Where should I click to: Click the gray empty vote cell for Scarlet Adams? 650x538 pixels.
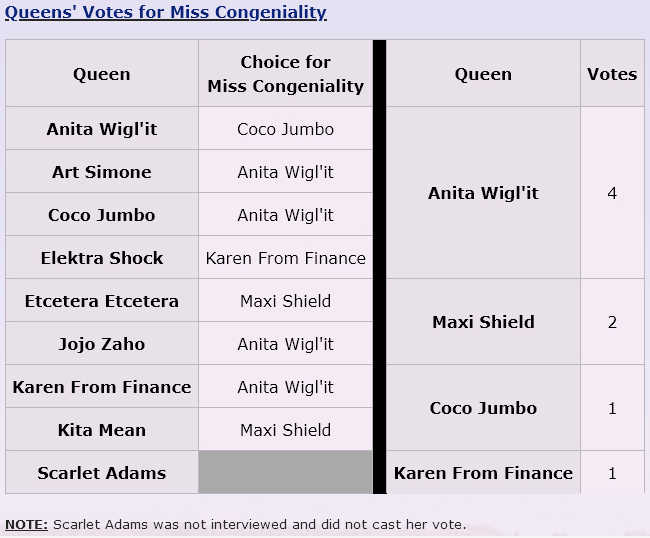point(286,473)
